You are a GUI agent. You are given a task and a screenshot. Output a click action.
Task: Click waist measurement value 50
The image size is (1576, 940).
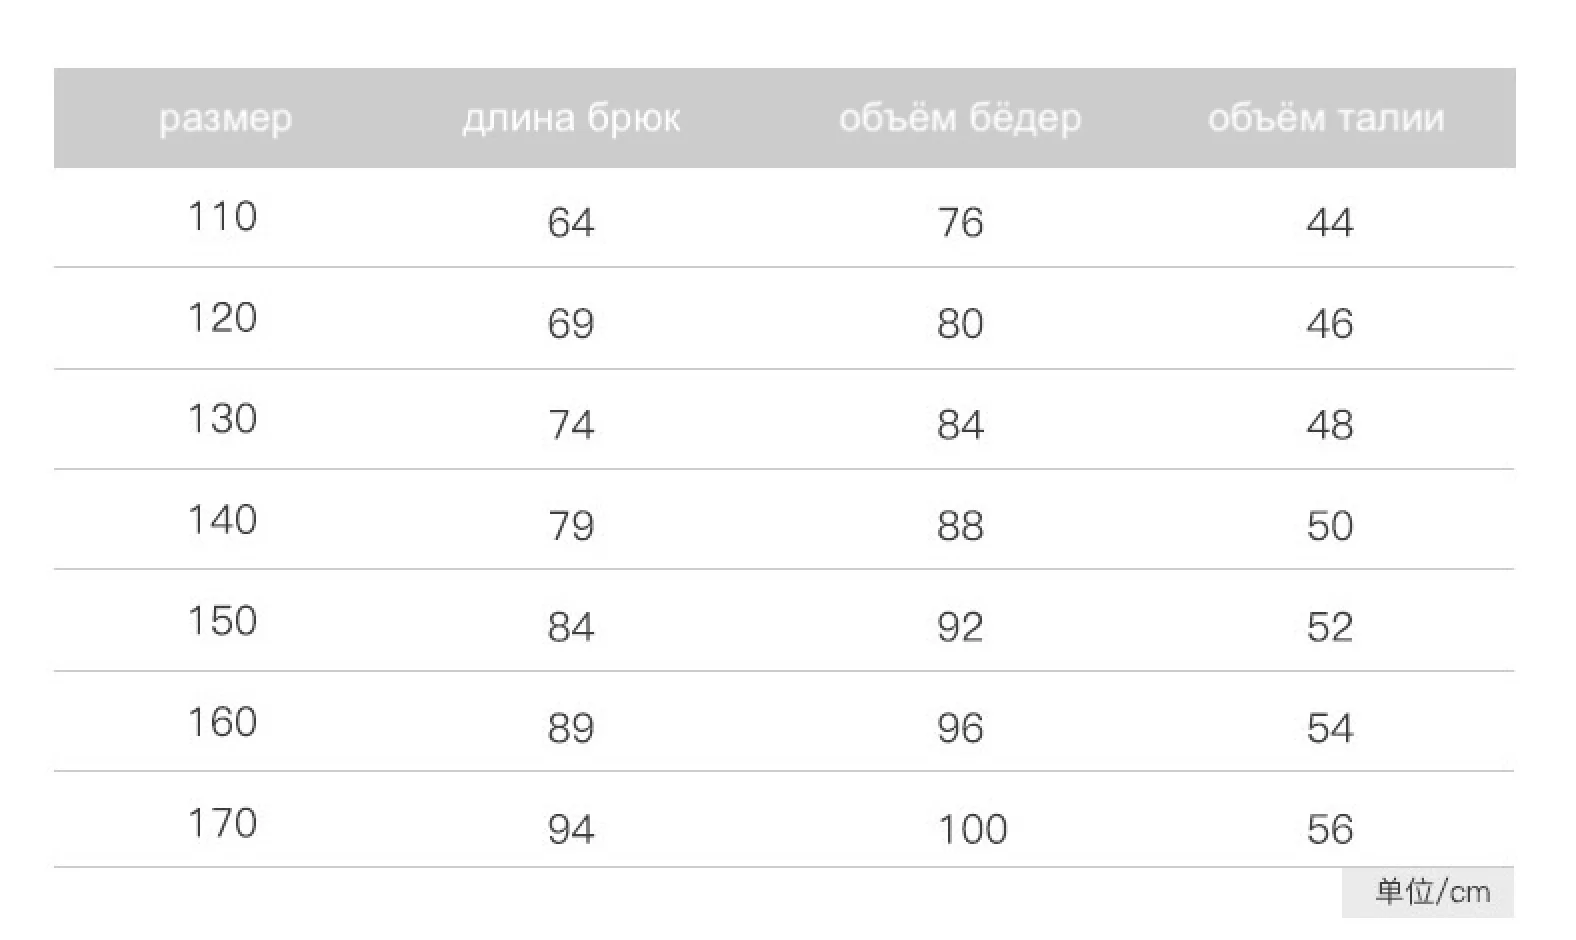click(x=1330, y=526)
